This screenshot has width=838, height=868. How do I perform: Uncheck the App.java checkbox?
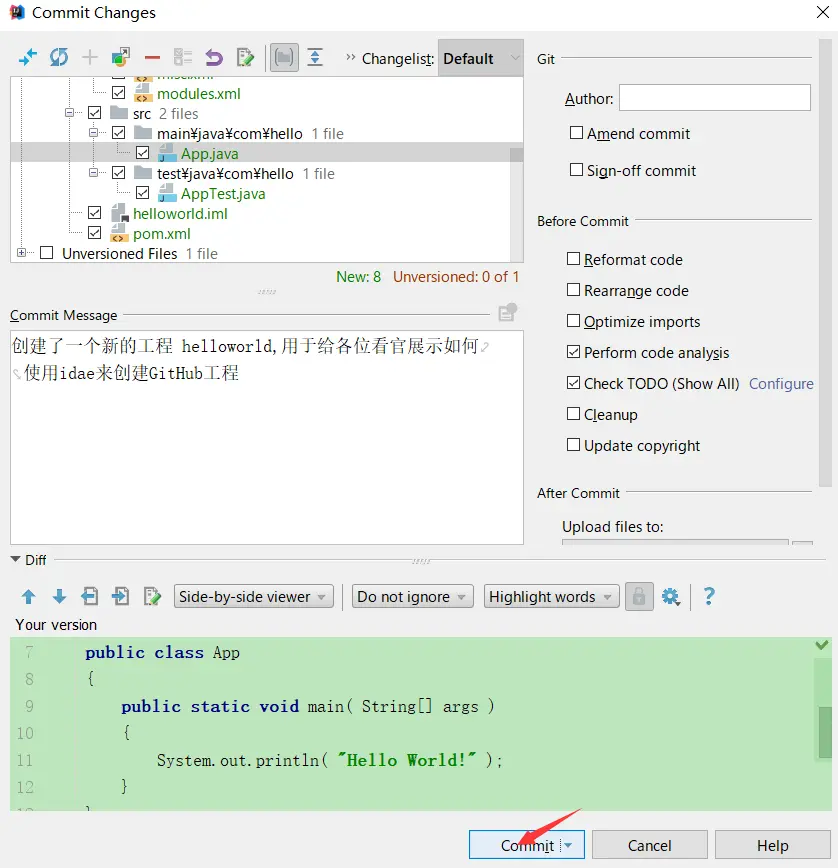(x=142, y=152)
